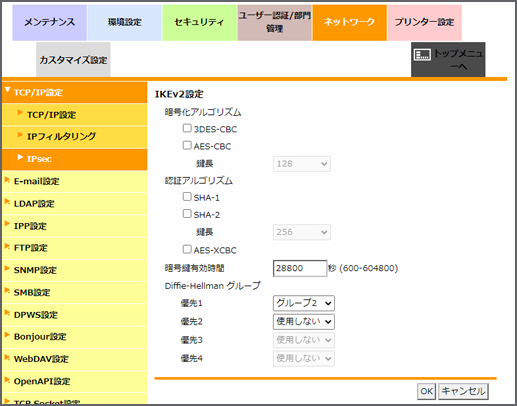
Task: Click the arrow icon beside Bonjour設定
Action: tap(7, 335)
